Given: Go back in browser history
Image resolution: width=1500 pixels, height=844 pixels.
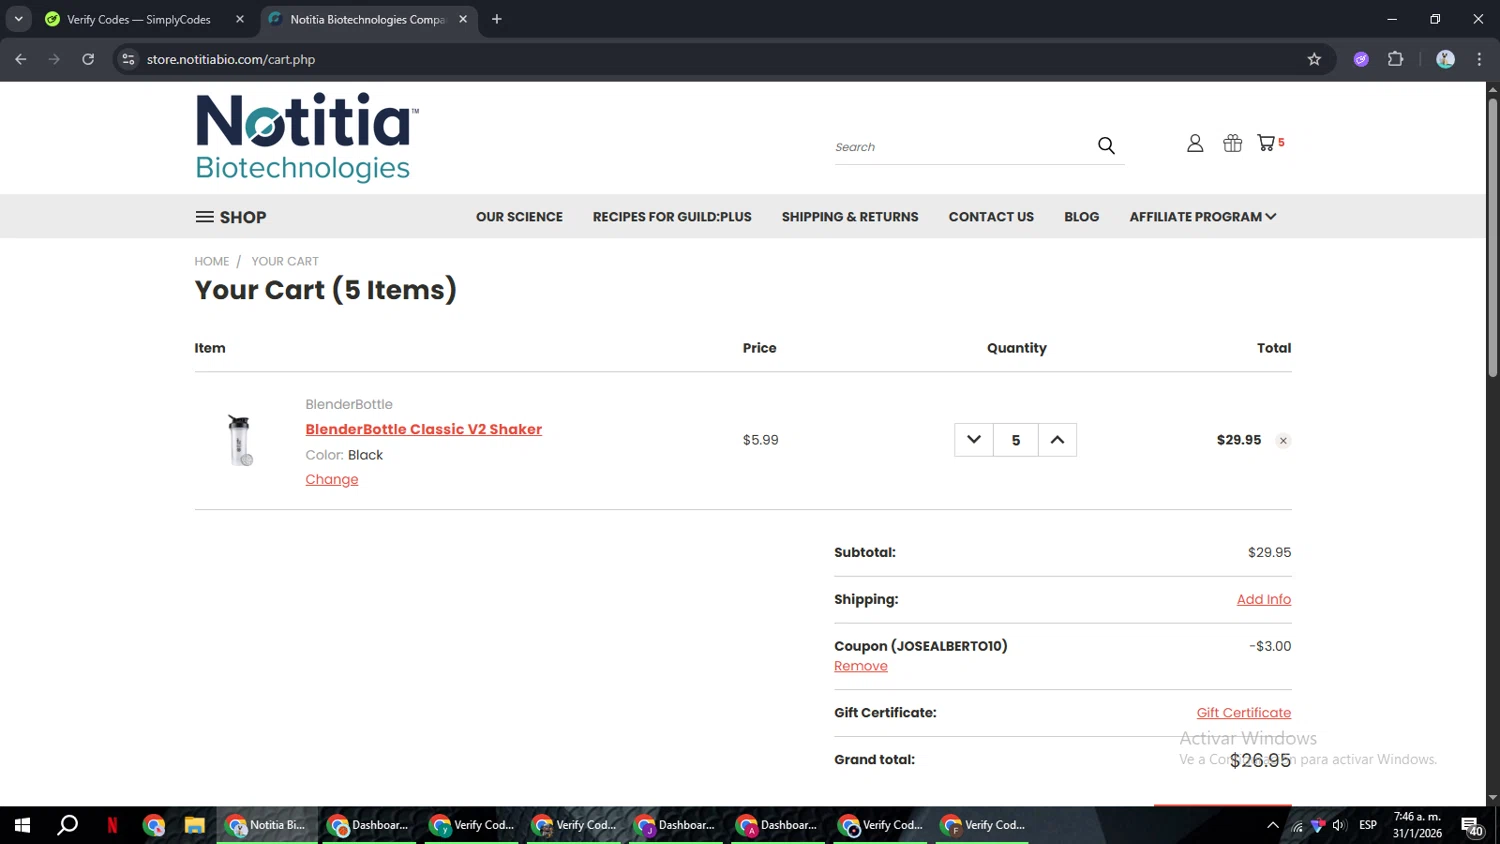Looking at the screenshot, I should coord(21,59).
